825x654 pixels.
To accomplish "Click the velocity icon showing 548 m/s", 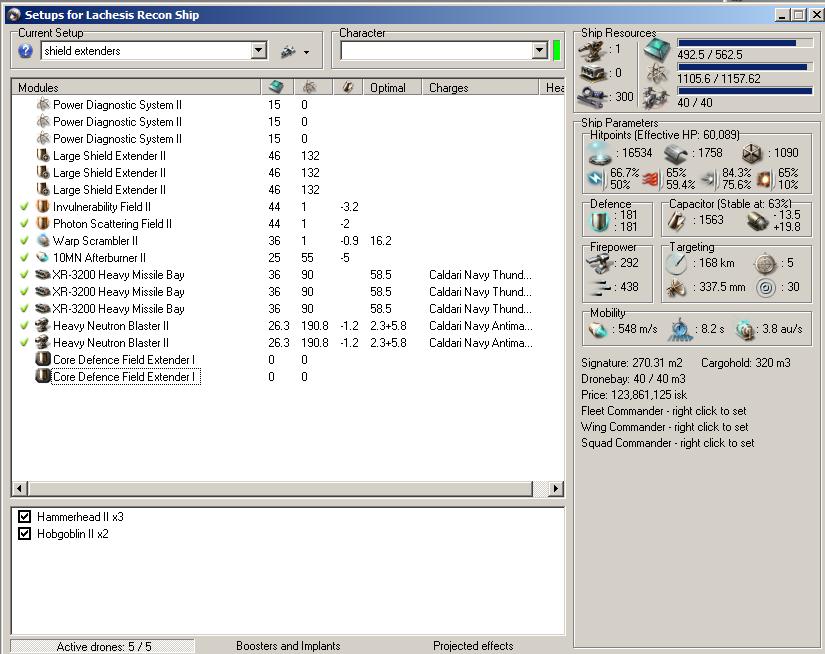I will coord(598,329).
